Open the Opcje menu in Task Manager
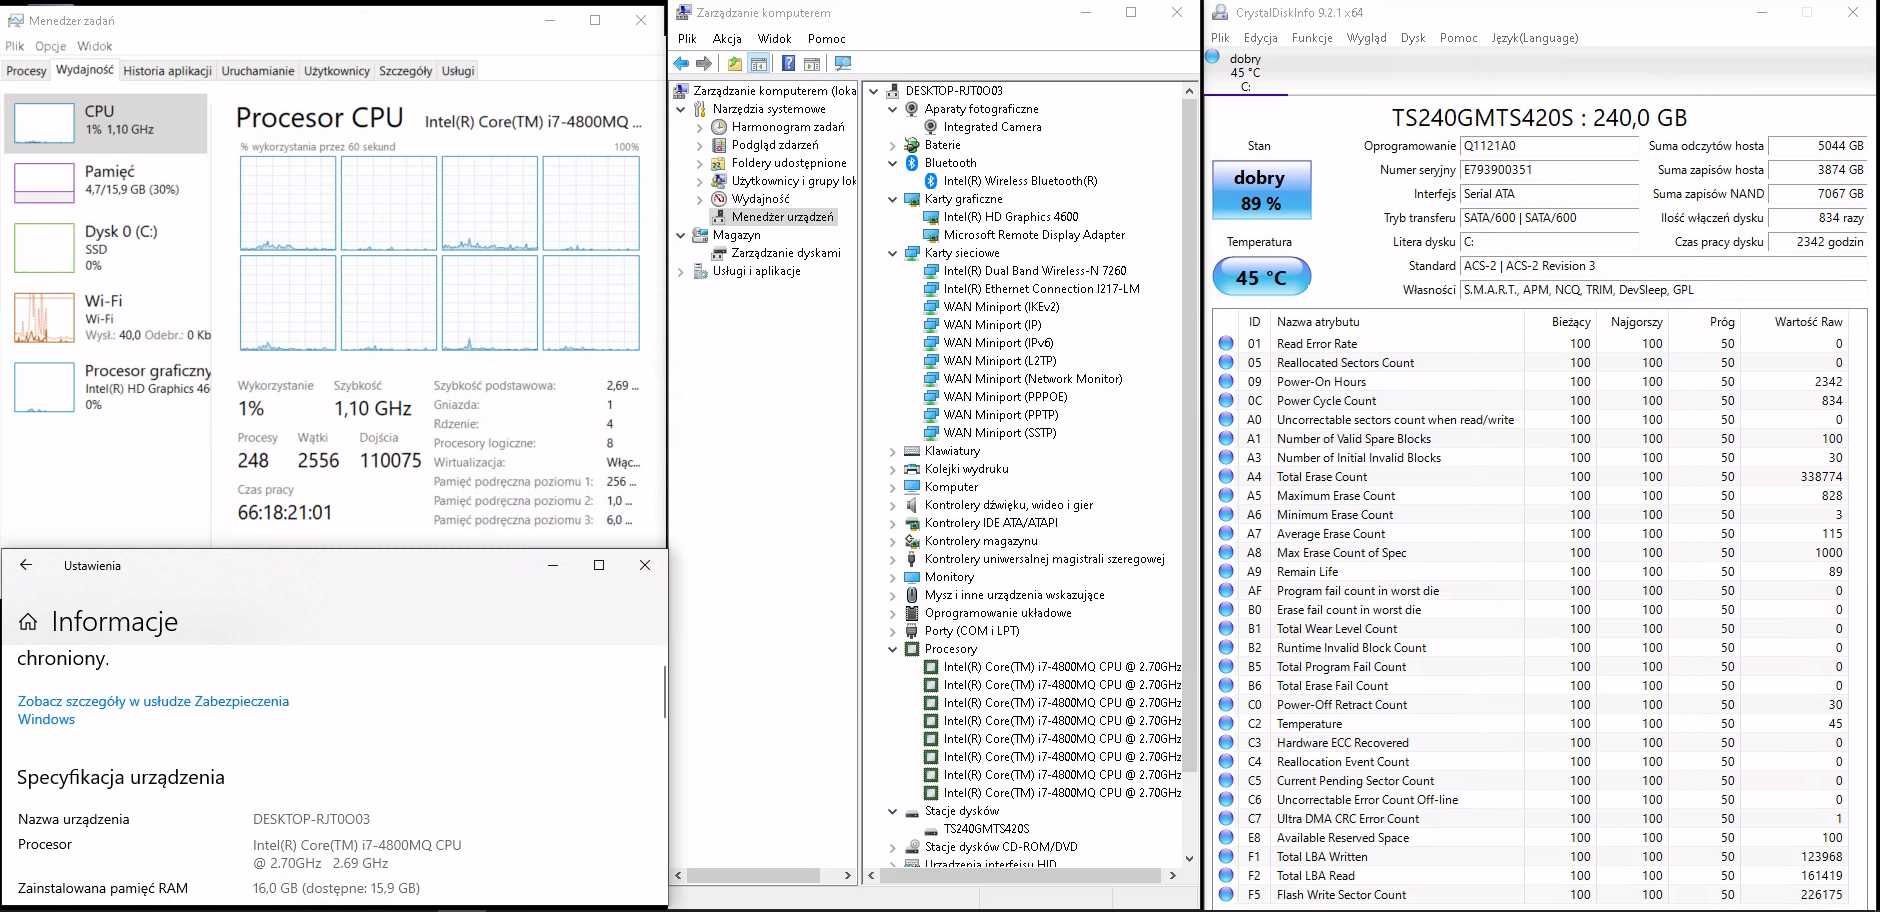1880x912 pixels. (50, 46)
